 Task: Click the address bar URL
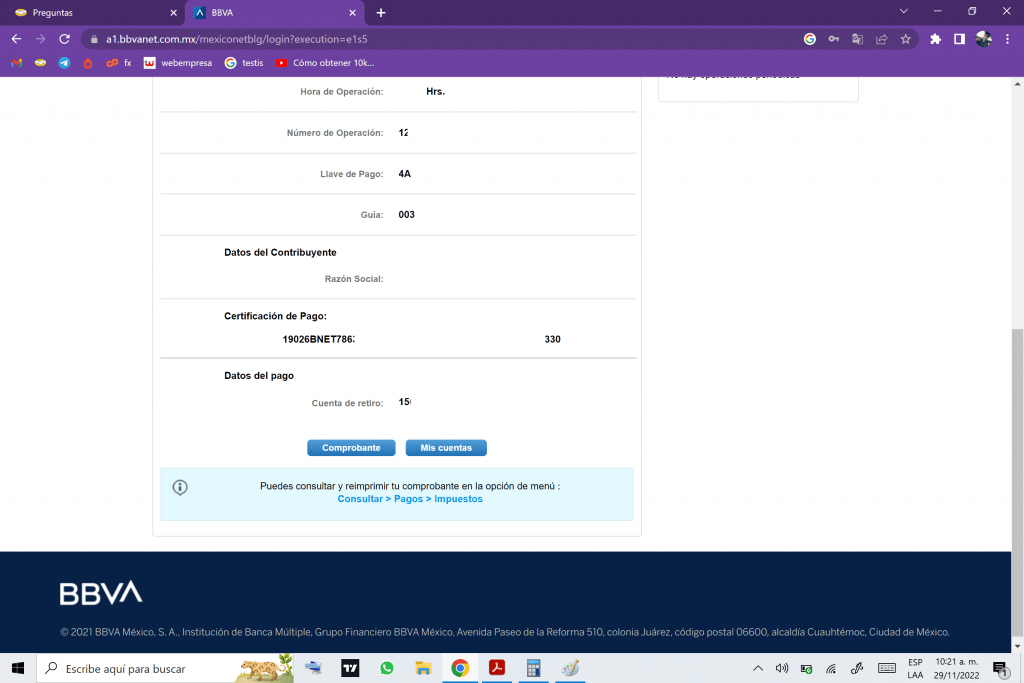tap(236, 39)
